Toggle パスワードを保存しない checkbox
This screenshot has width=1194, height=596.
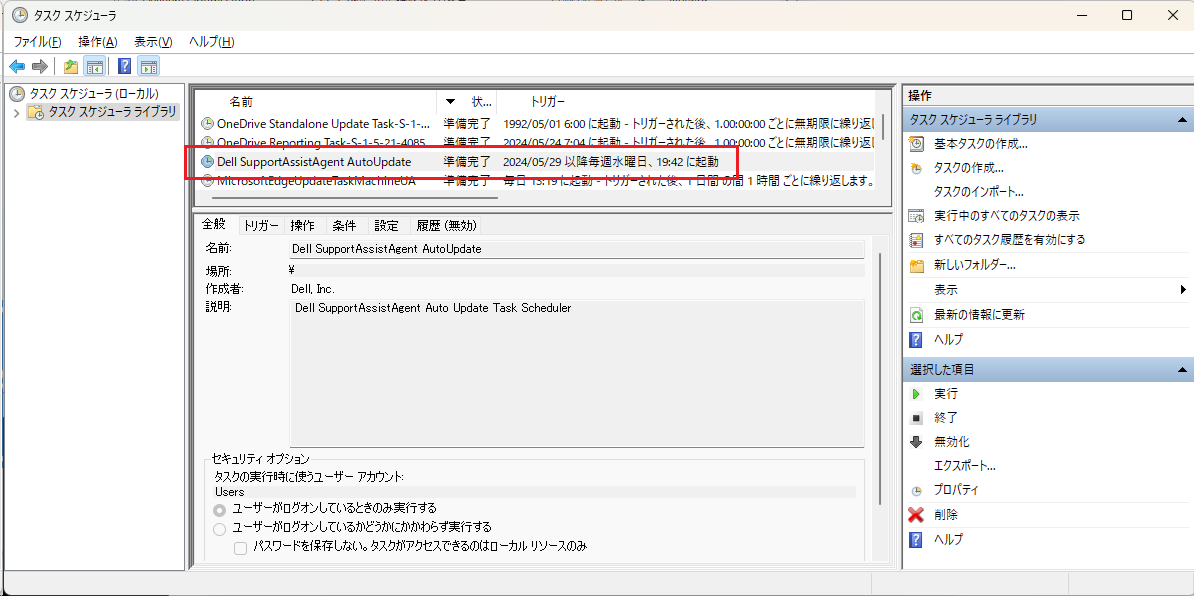240,547
